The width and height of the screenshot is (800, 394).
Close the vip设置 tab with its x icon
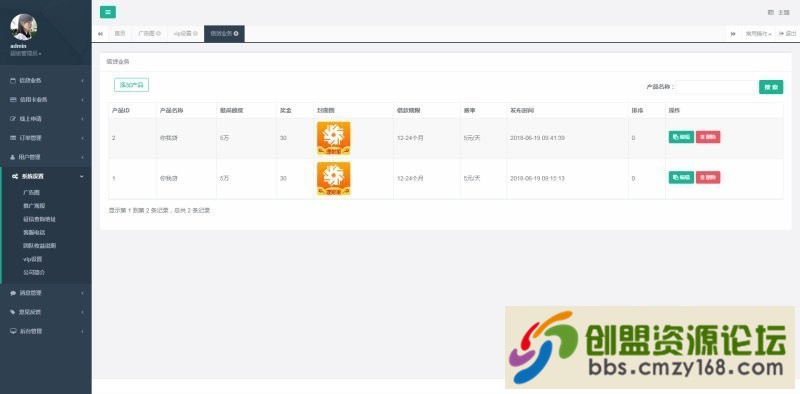pyautogui.click(x=195, y=34)
